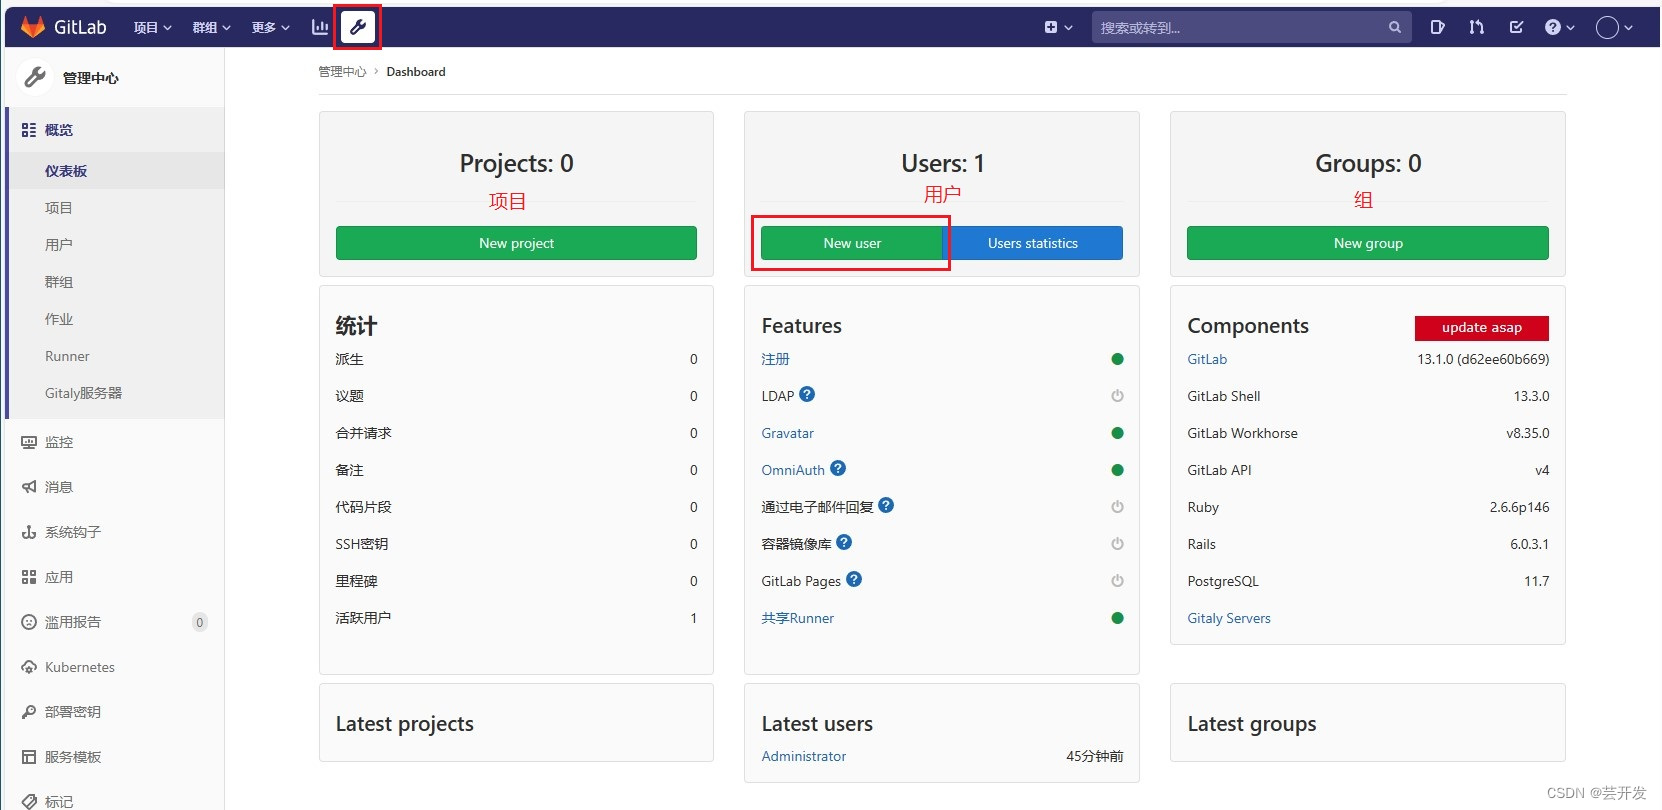
Task: Click the GitLab version 13.1.0 (d62ee60b669)
Action: tap(1483, 359)
